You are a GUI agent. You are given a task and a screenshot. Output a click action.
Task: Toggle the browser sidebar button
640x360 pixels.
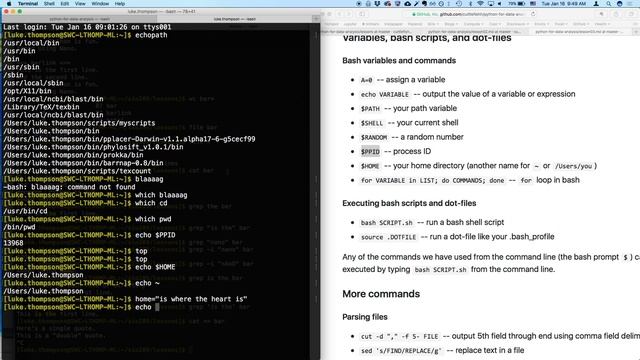coord(362,14)
